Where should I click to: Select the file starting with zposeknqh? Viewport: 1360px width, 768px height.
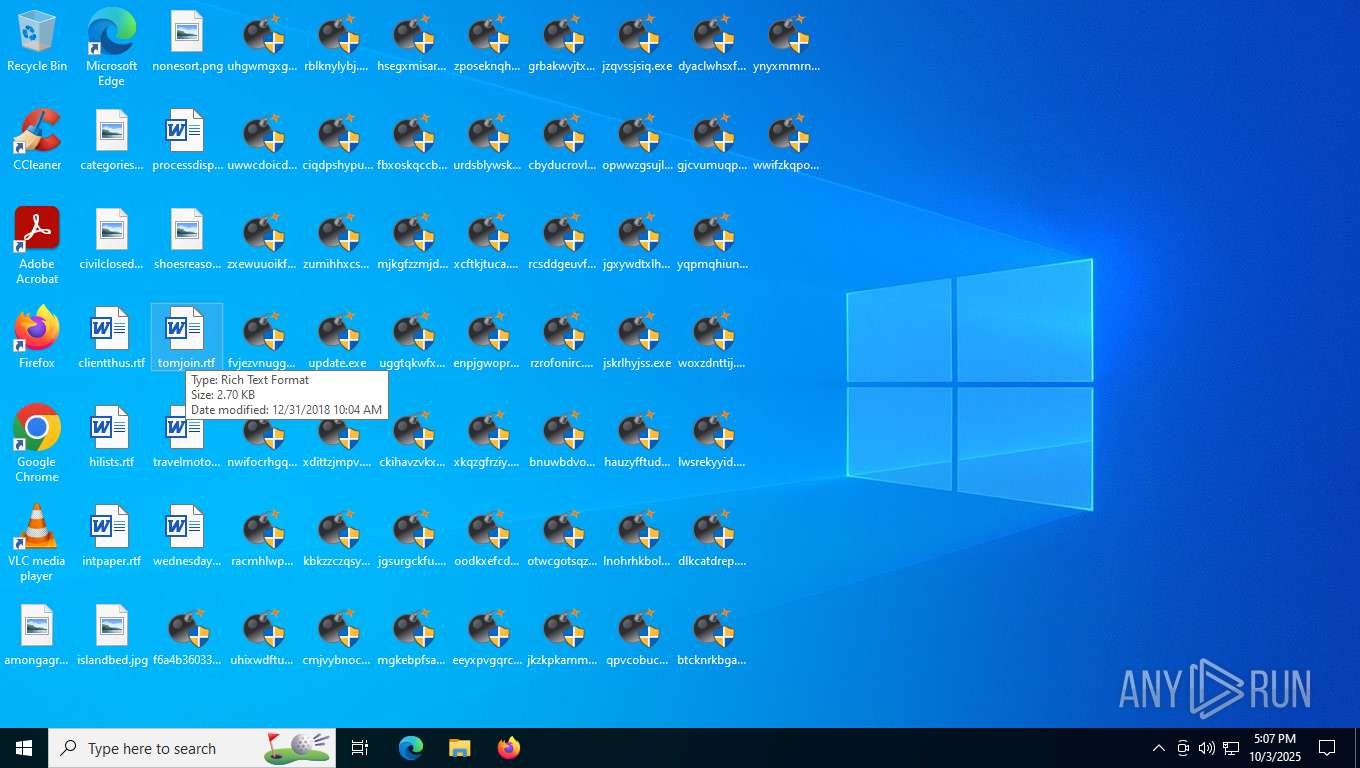pyautogui.click(x=487, y=42)
